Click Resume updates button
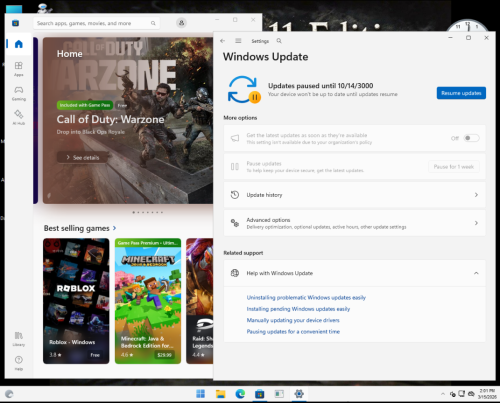The width and height of the screenshot is (500, 403). 461,93
